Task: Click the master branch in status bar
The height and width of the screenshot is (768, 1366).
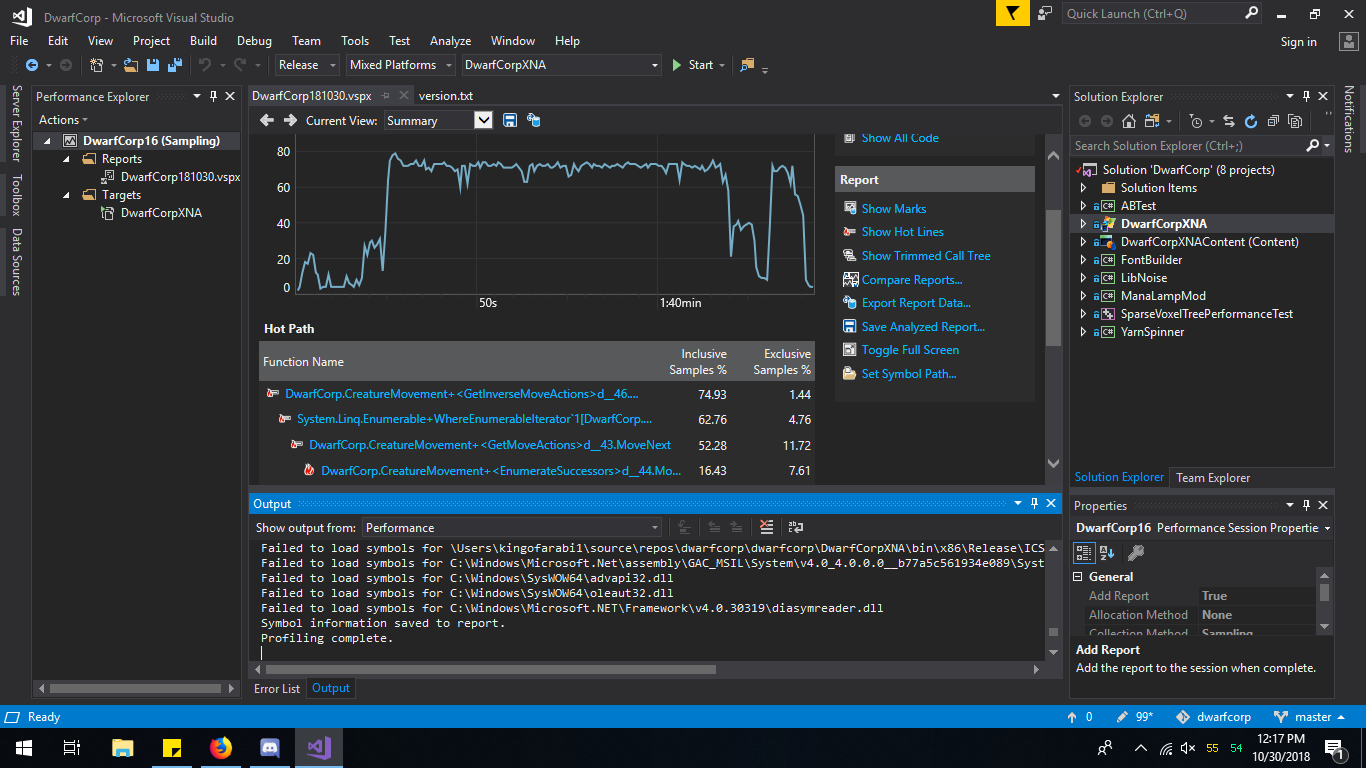Action: click(1310, 717)
